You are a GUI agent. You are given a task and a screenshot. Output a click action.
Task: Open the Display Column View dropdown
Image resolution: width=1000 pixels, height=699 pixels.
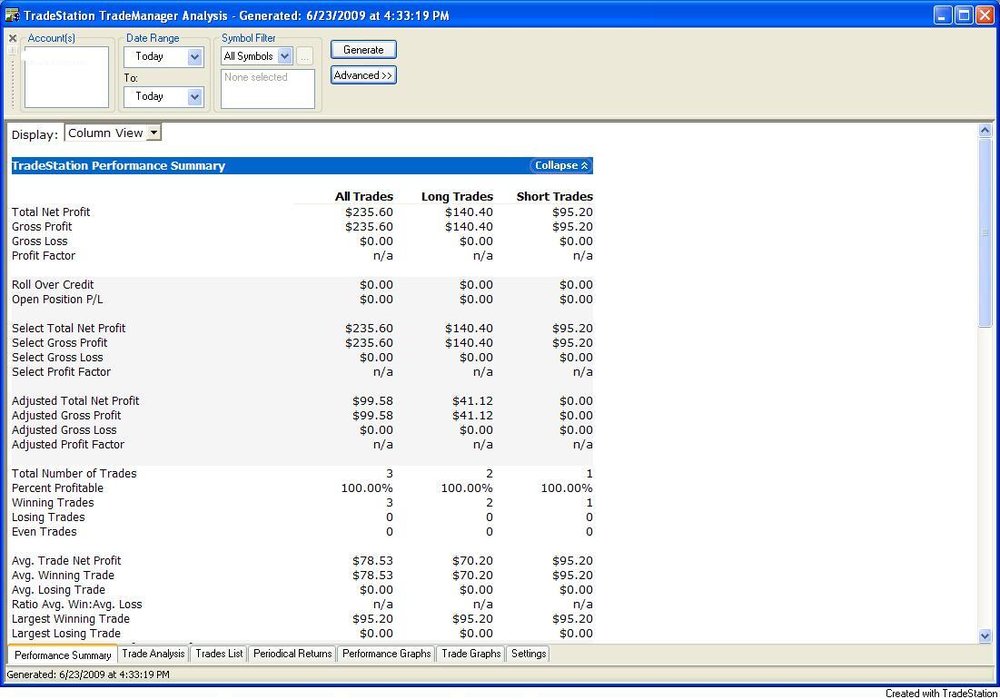tap(153, 133)
